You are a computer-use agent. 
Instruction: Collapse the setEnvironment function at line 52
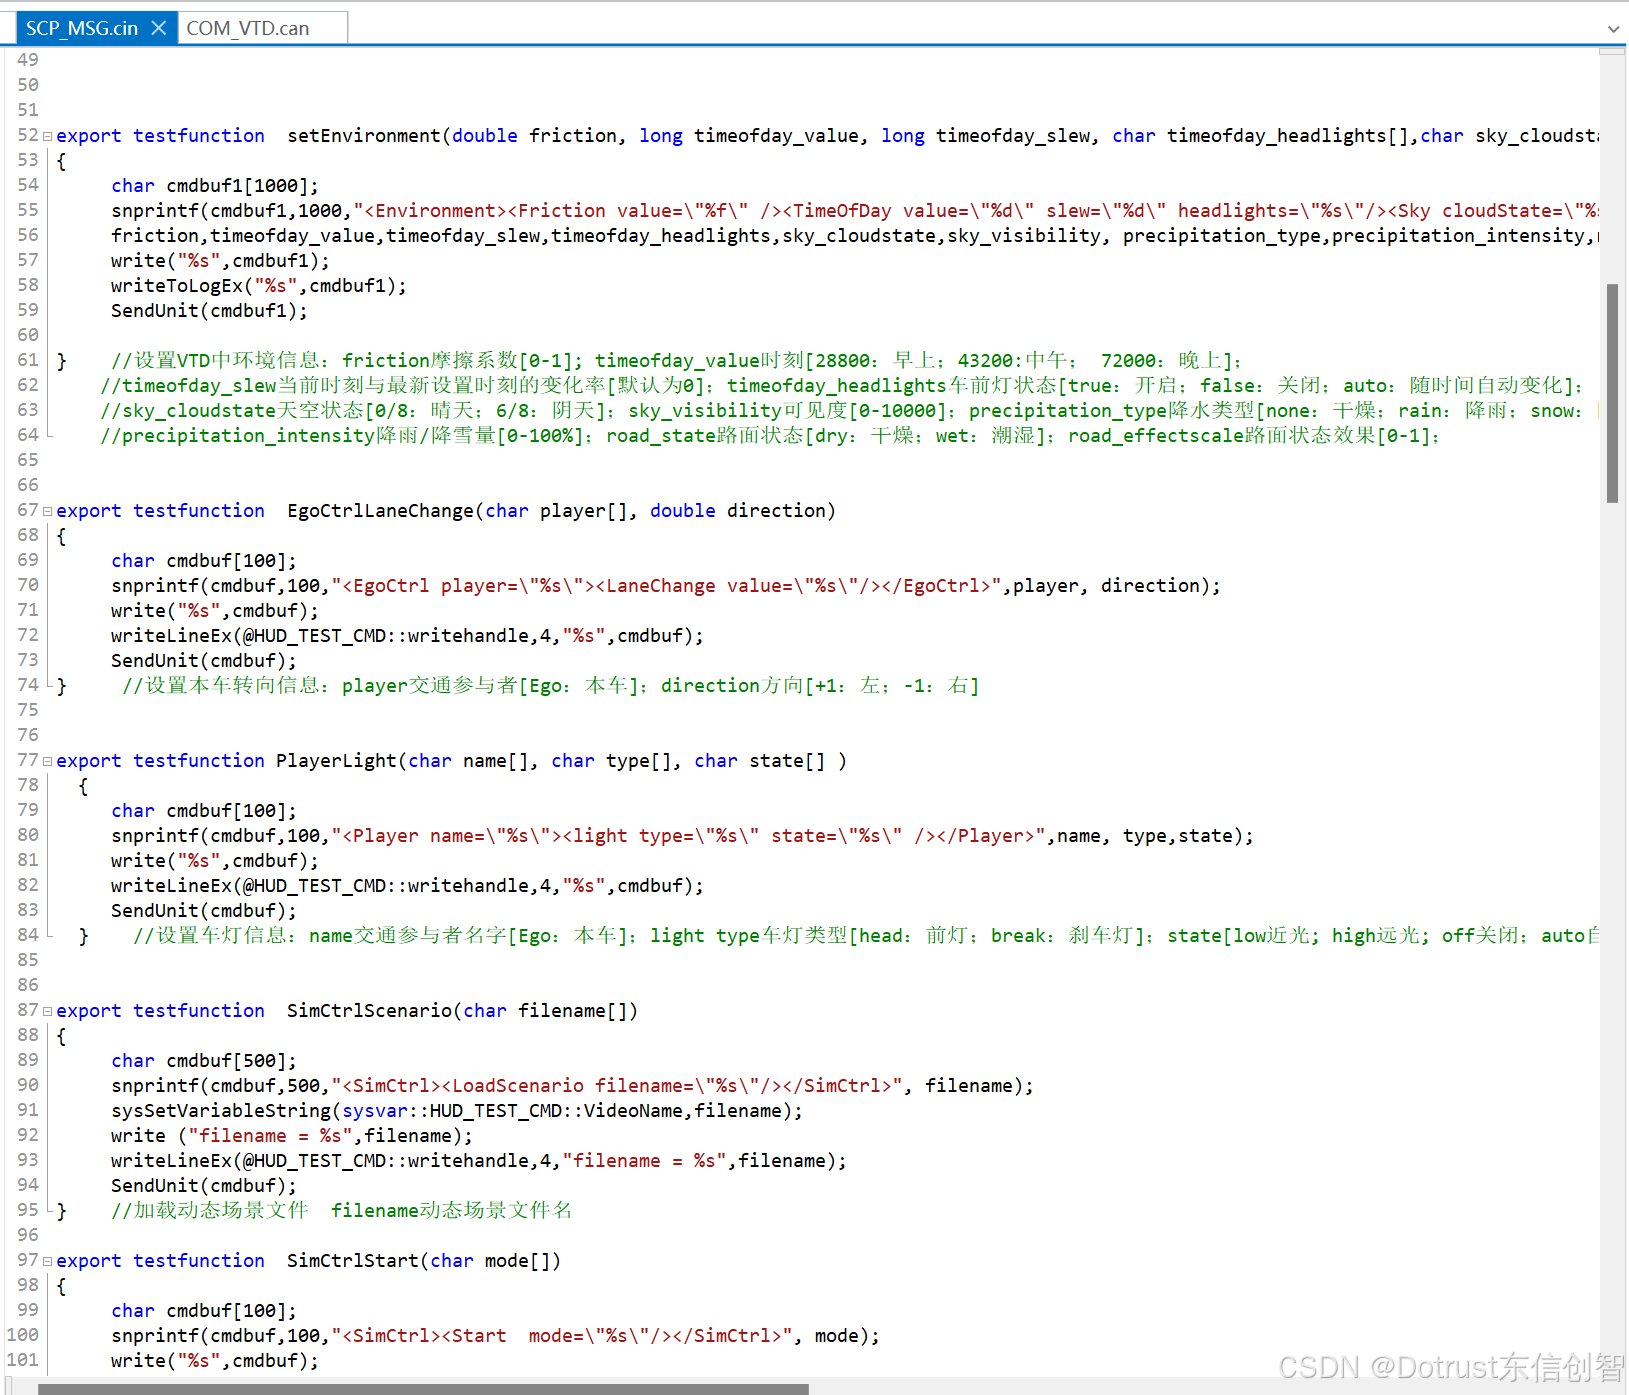pyautogui.click(x=47, y=136)
